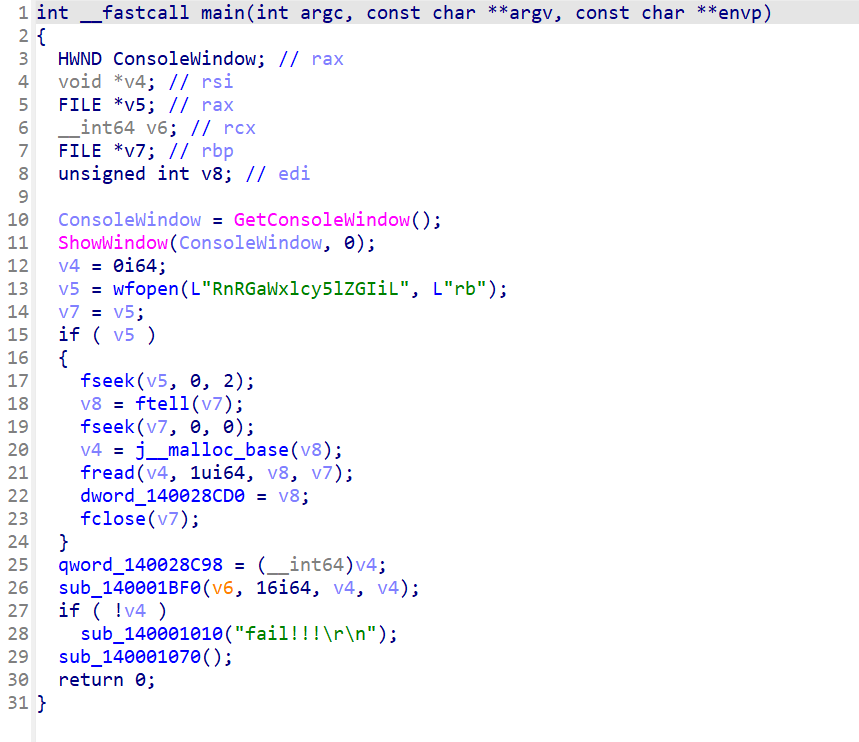This screenshot has height=742, width=859.
Task: Click the main function name in signature
Action: tap(222, 13)
